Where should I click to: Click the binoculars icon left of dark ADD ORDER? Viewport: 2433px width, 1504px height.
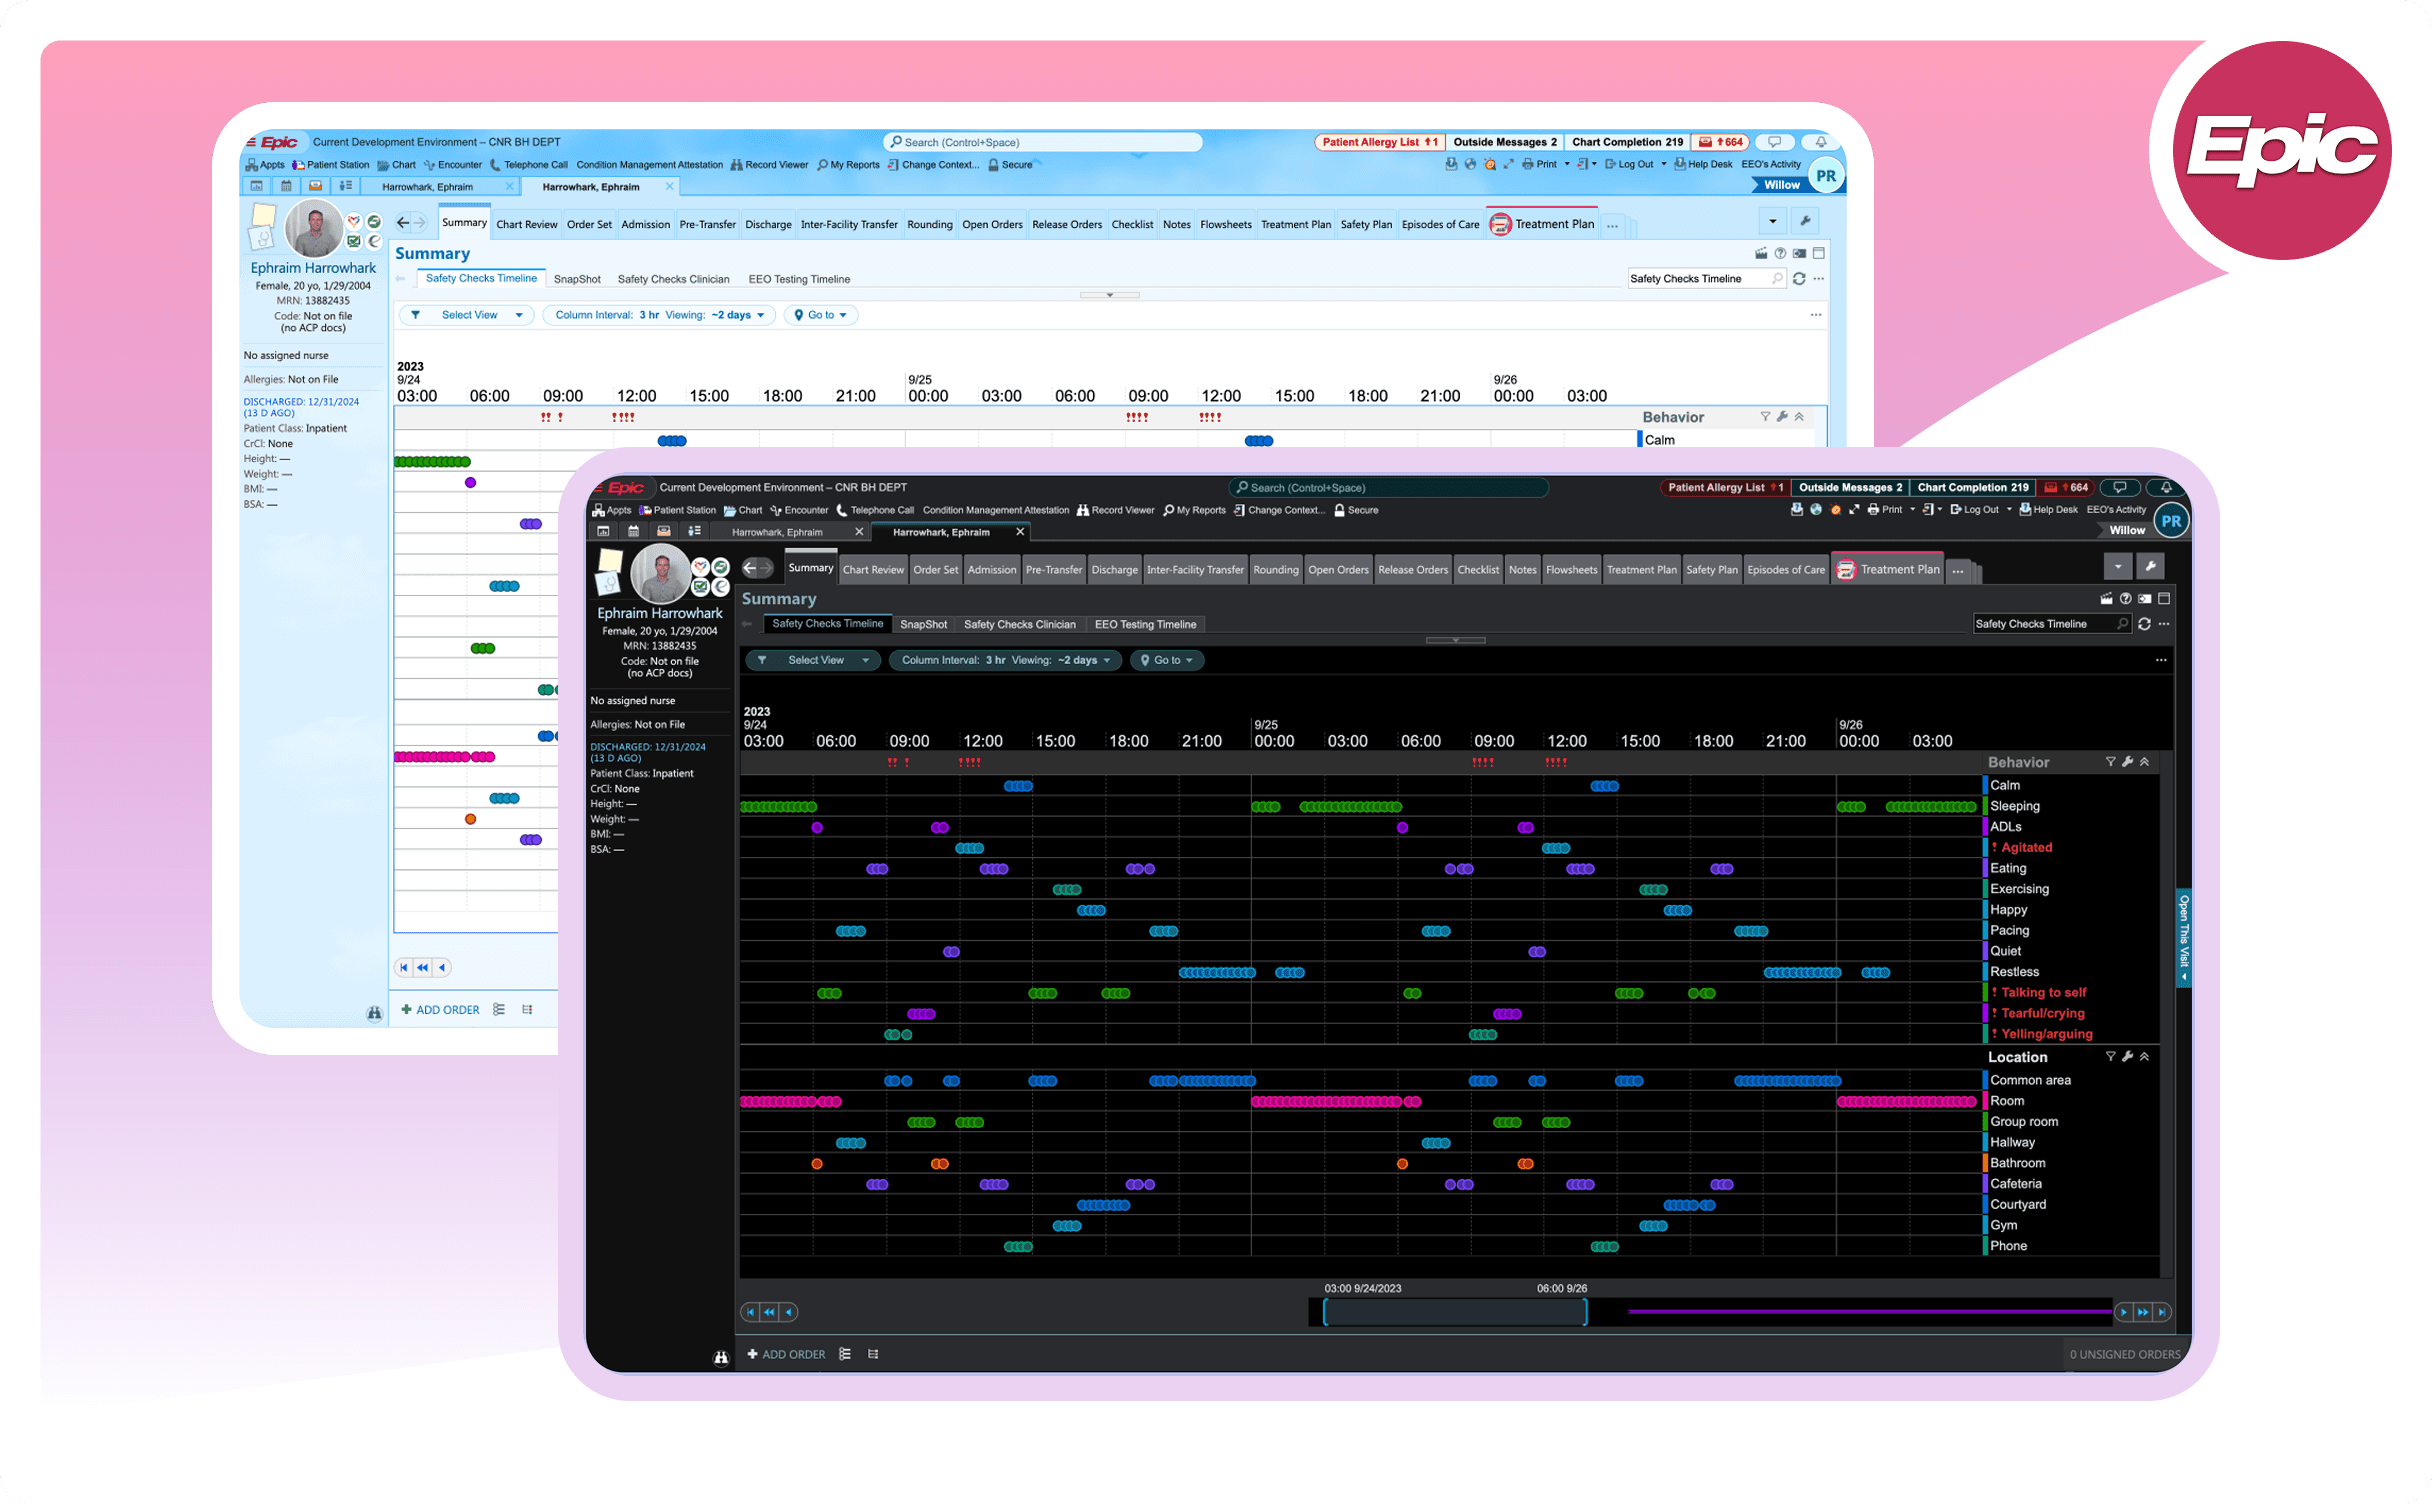pos(720,1357)
